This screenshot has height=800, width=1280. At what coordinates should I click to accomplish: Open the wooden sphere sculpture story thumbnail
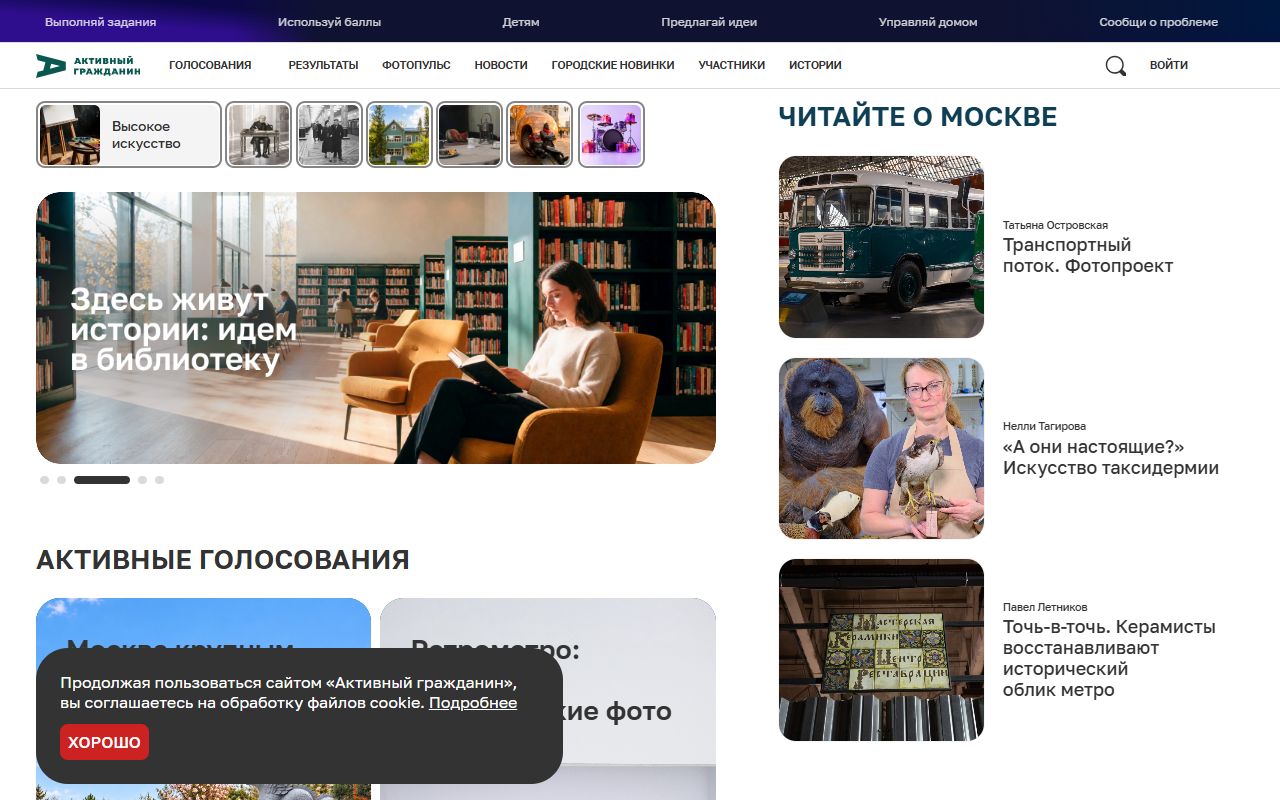tap(540, 135)
